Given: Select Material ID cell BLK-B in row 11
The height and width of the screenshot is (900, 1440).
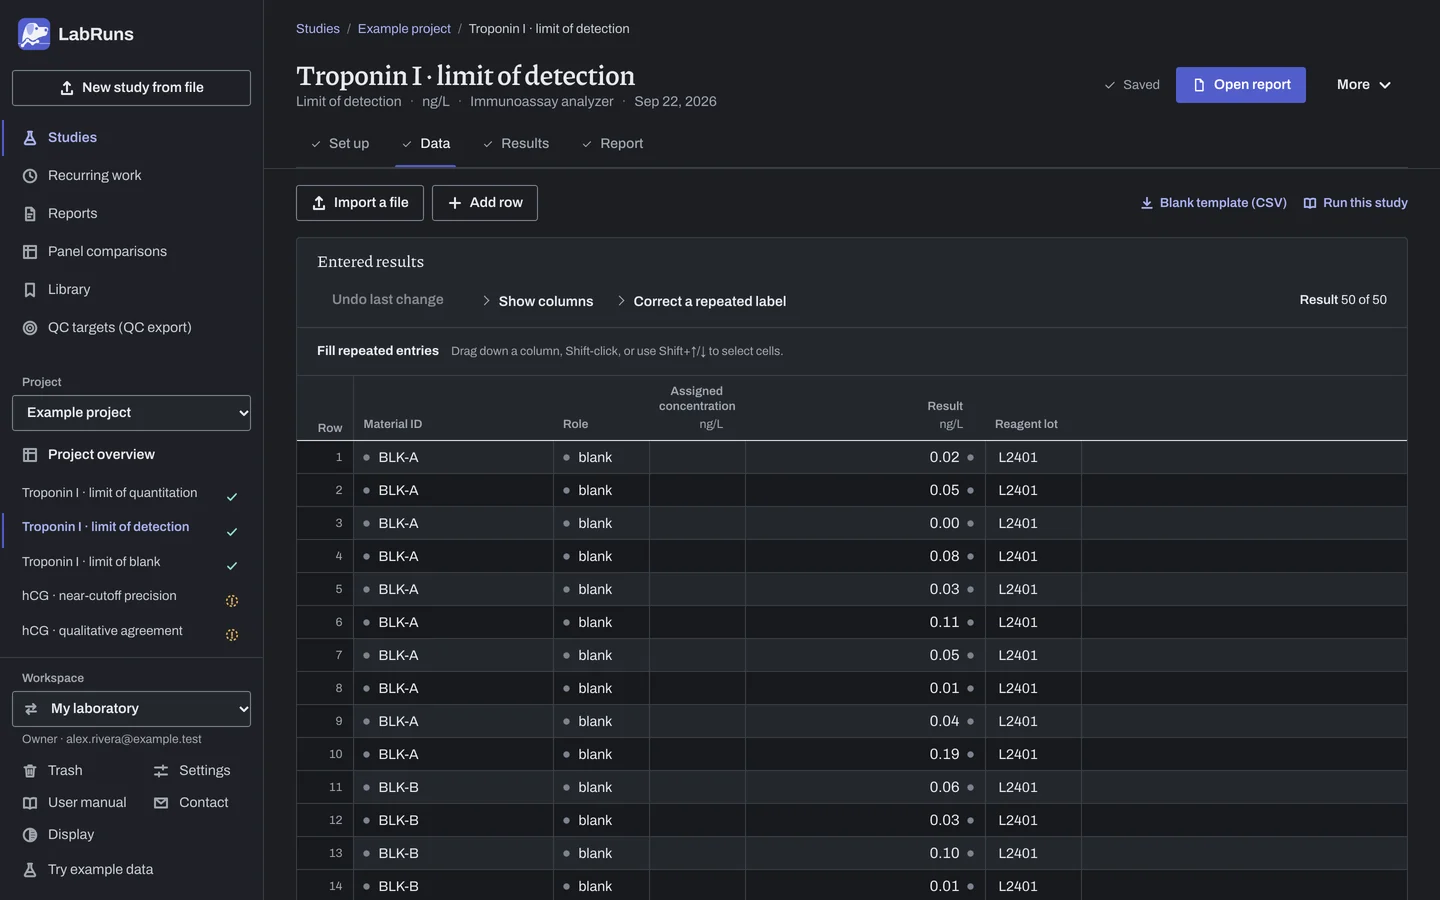Looking at the screenshot, I should click(453, 788).
